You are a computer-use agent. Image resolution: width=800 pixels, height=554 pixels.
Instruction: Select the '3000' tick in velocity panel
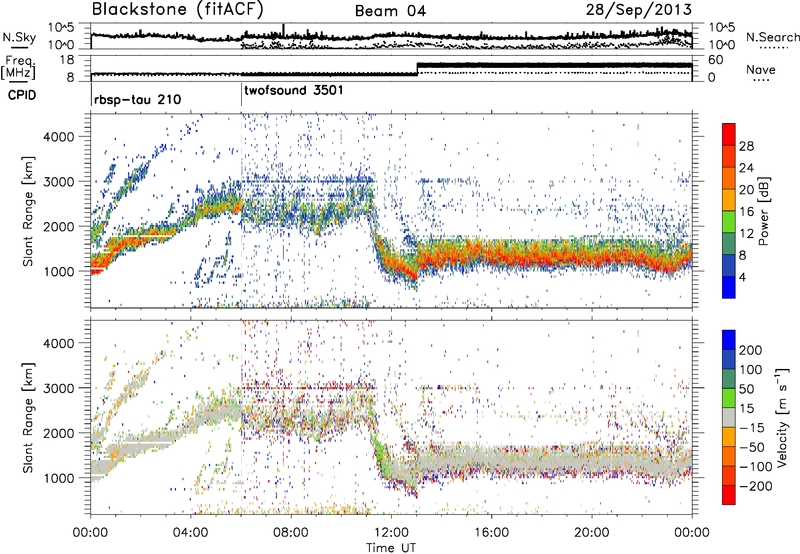point(58,388)
